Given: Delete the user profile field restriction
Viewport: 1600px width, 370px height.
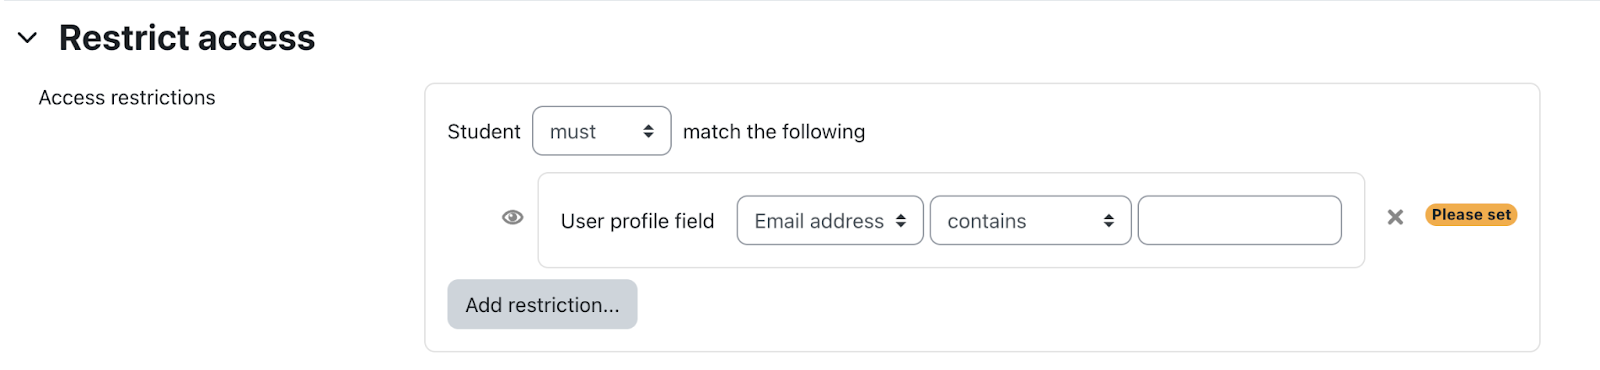Looking at the screenshot, I should click(x=1395, y=217).
